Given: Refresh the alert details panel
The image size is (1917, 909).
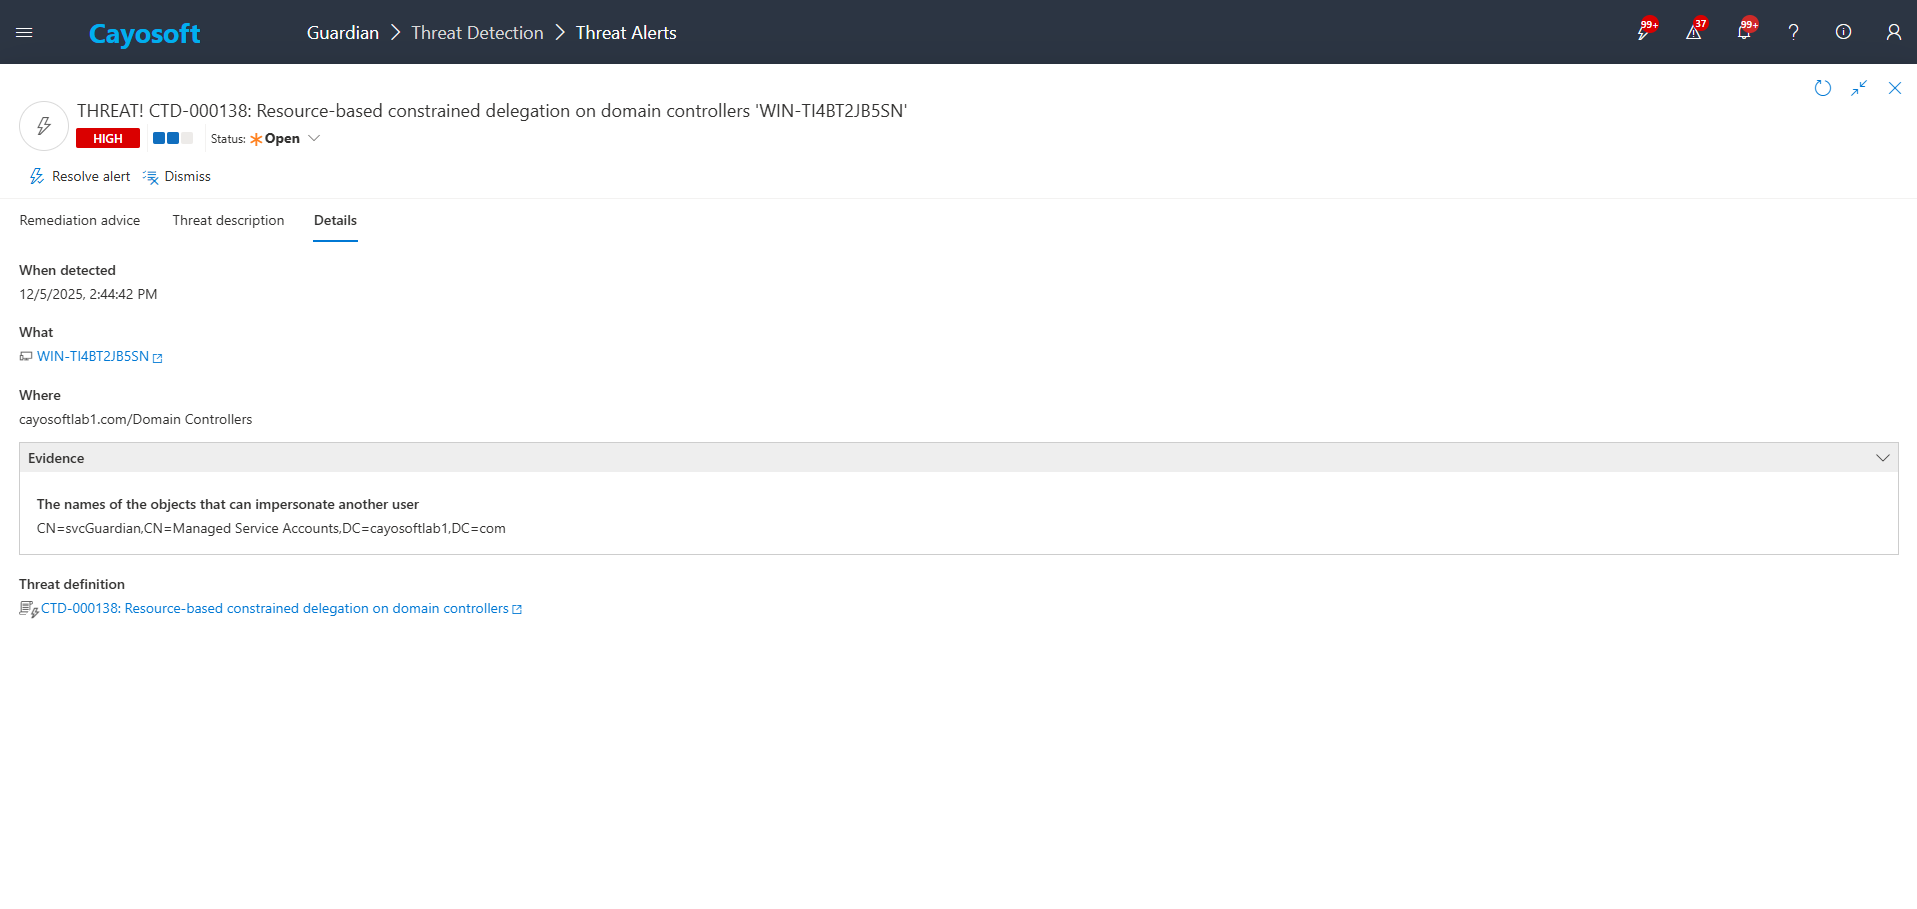Looking at the screenshot, I should click(1823, 88).
